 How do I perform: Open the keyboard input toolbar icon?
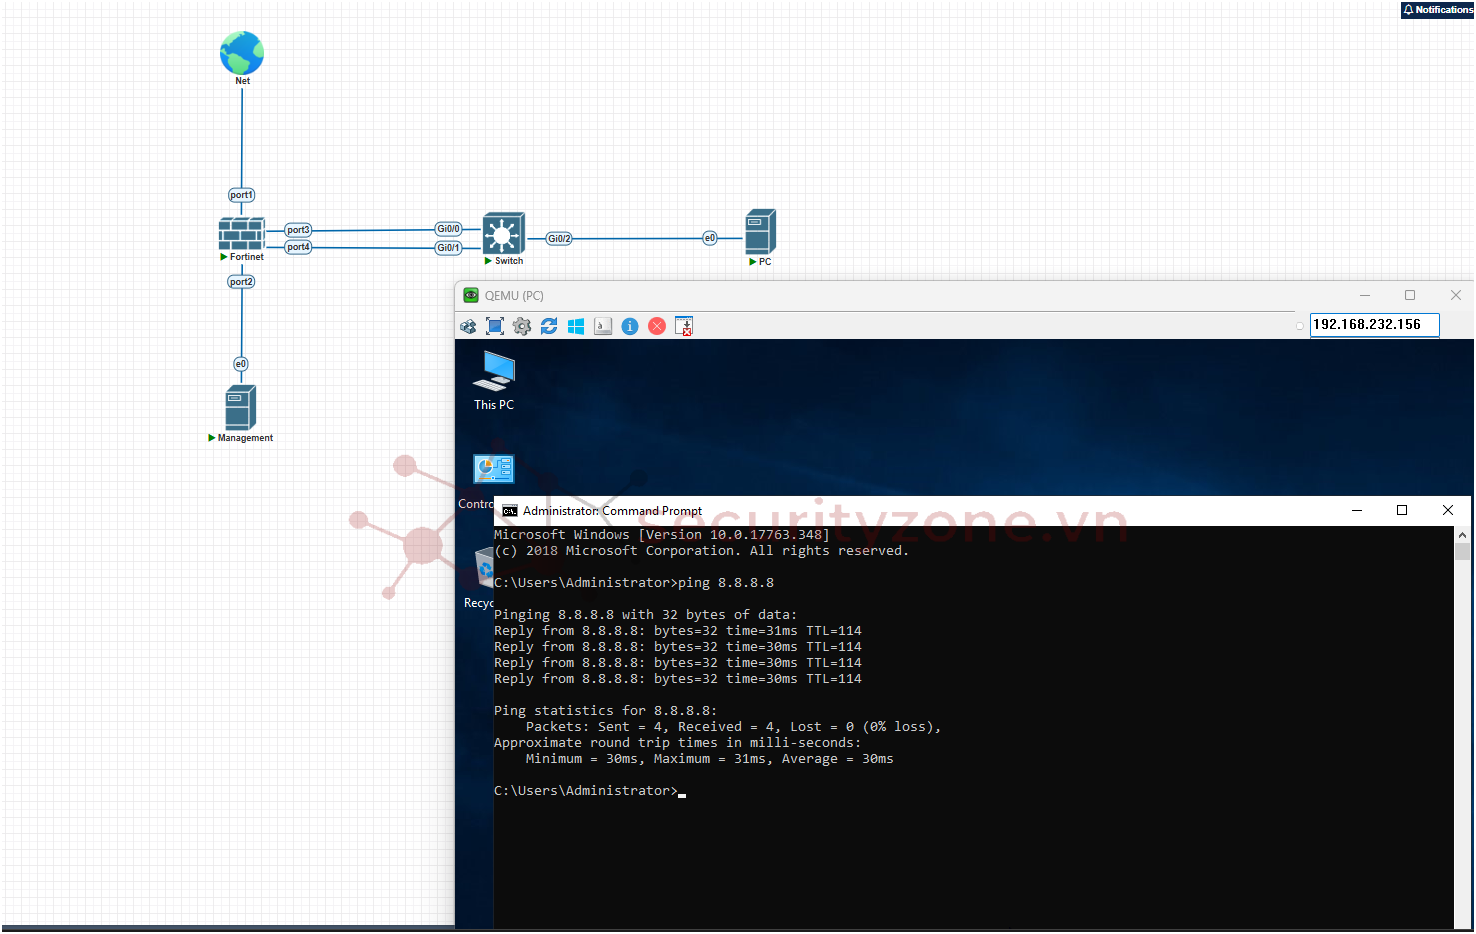click(x=603, y=326)
